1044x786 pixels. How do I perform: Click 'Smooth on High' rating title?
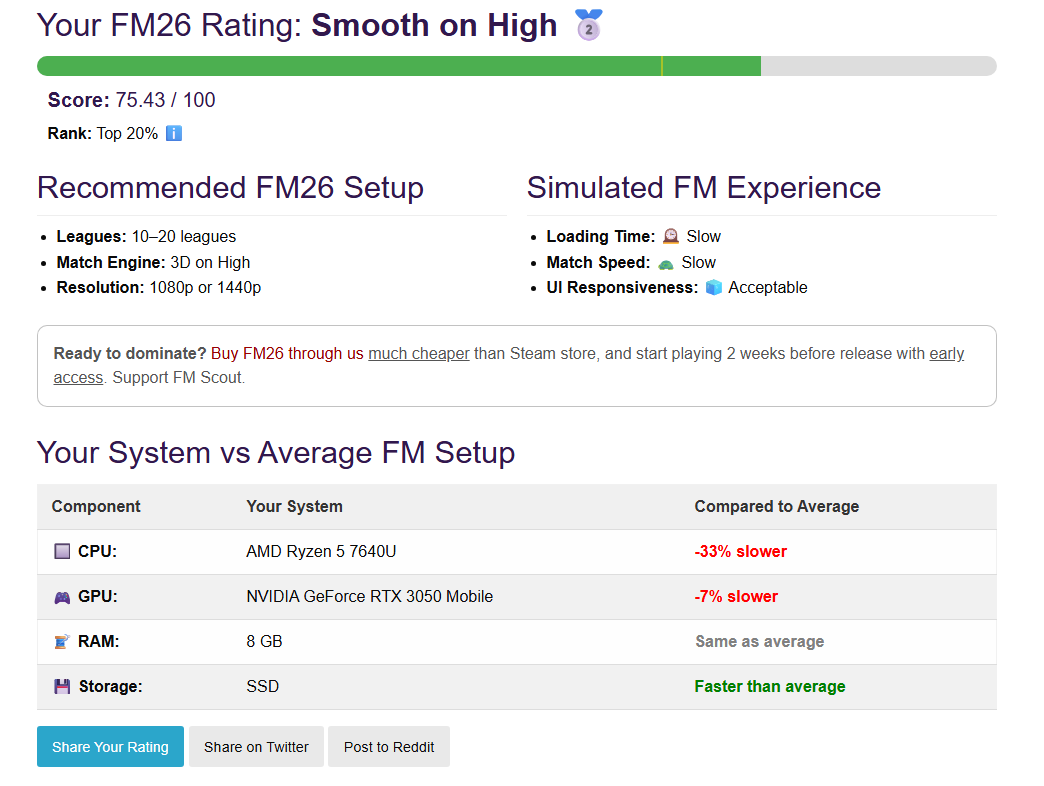pyautogui.click(x=434, y=25)
